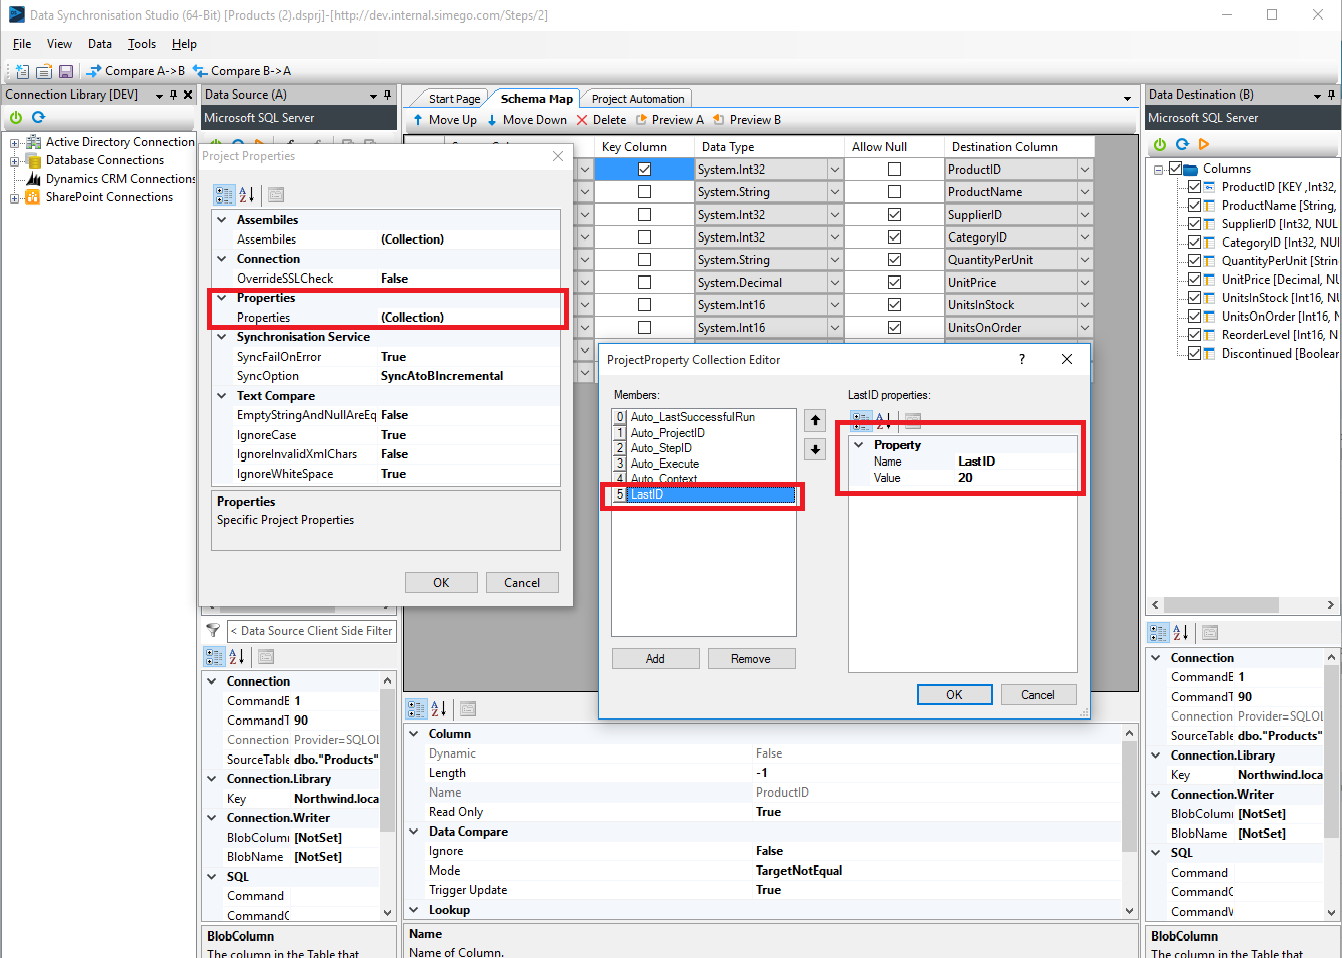1342x958 pixels.
Task: Toggle Allow Null for UnitPrice row
Action: click(894, 283)
